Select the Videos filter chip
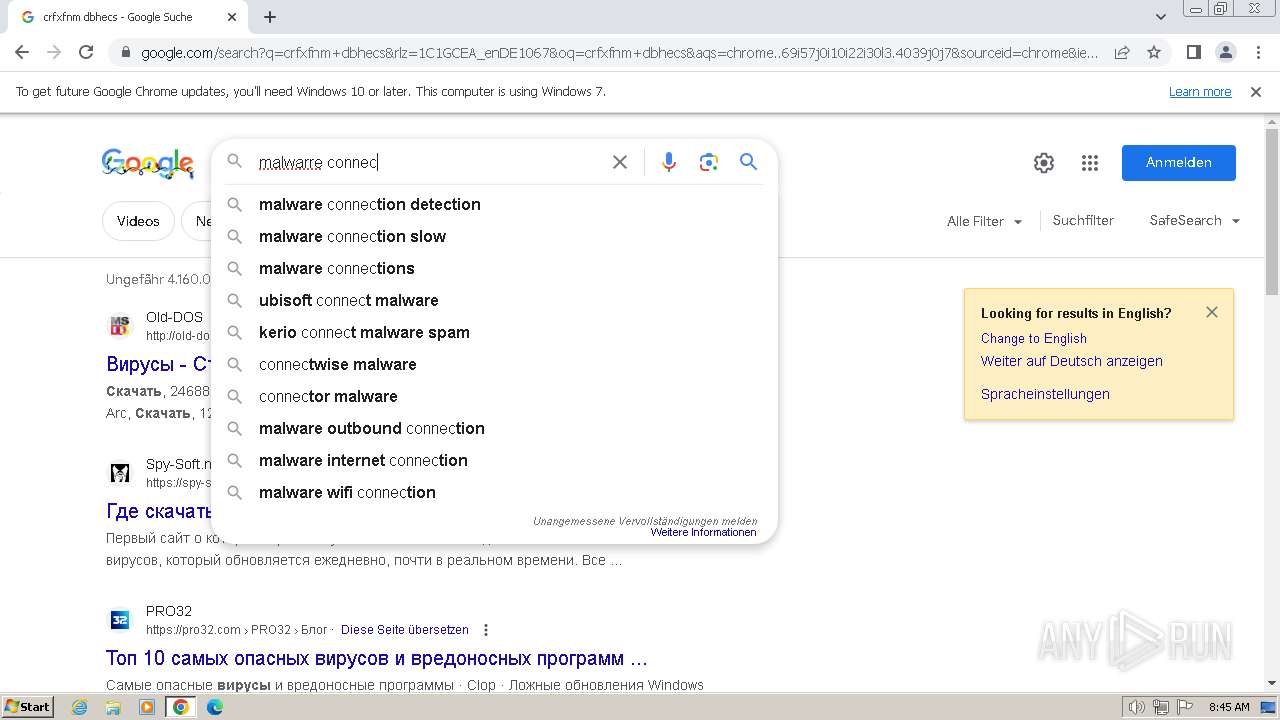 [138, 221]
